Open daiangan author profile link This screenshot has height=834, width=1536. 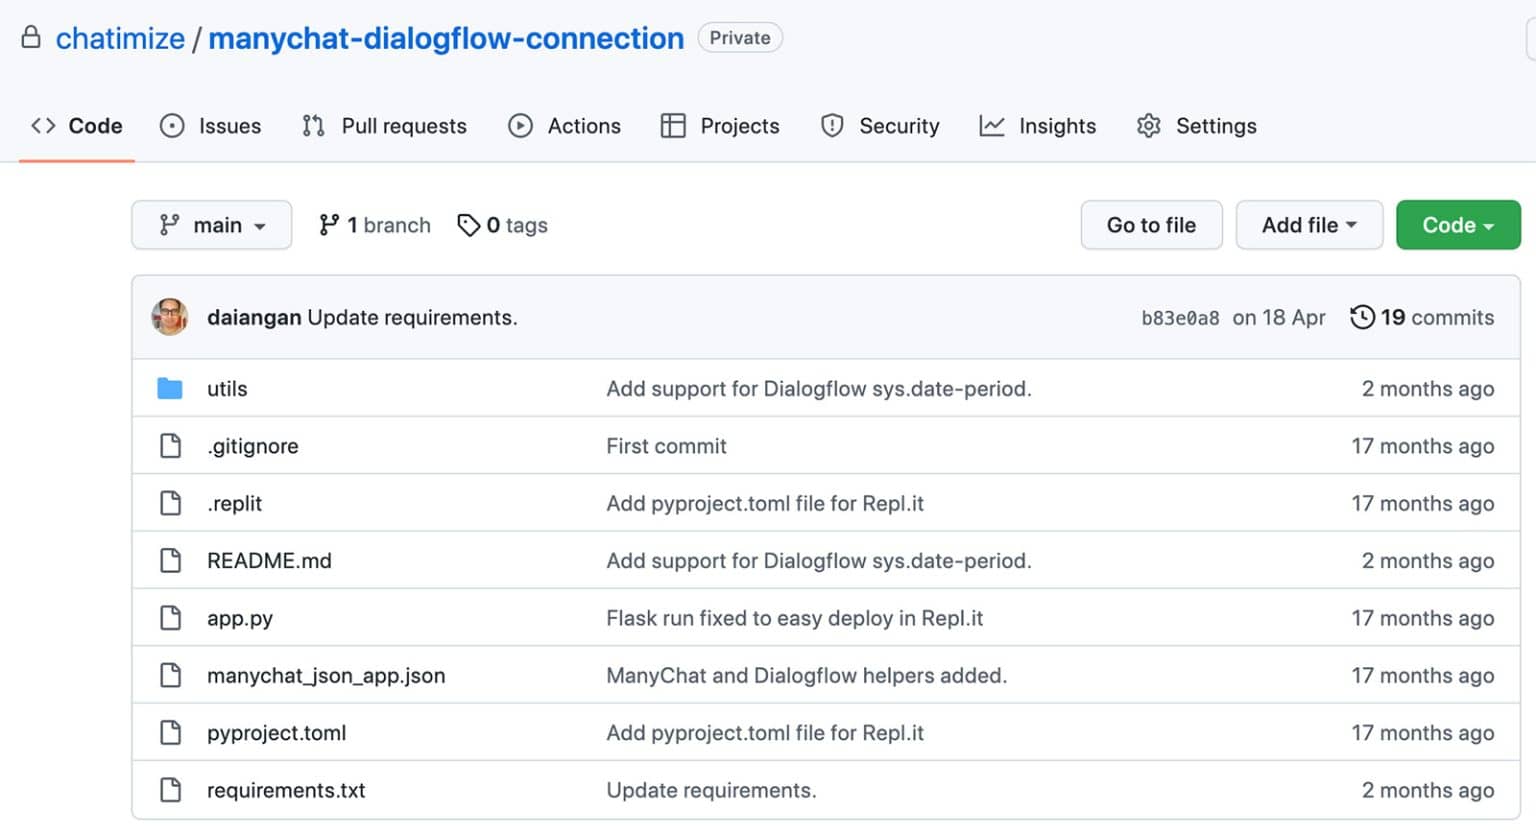254,318
